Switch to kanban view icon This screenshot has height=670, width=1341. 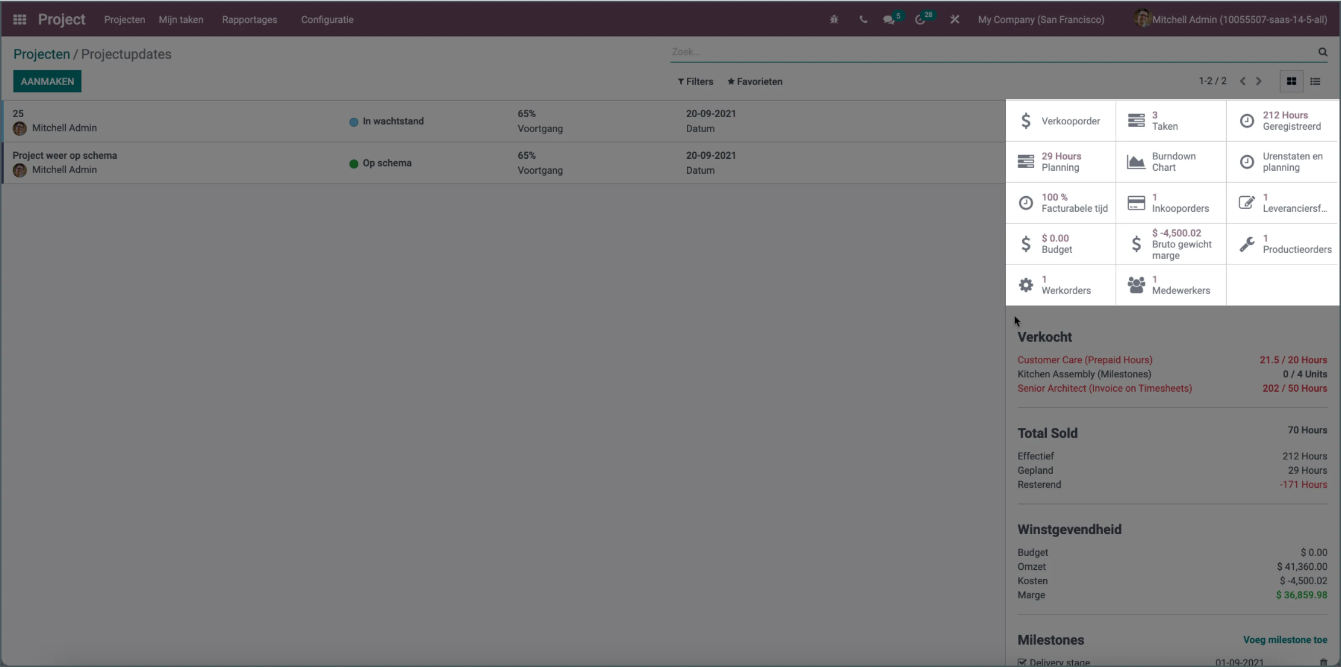click(x=1292, y=81)
